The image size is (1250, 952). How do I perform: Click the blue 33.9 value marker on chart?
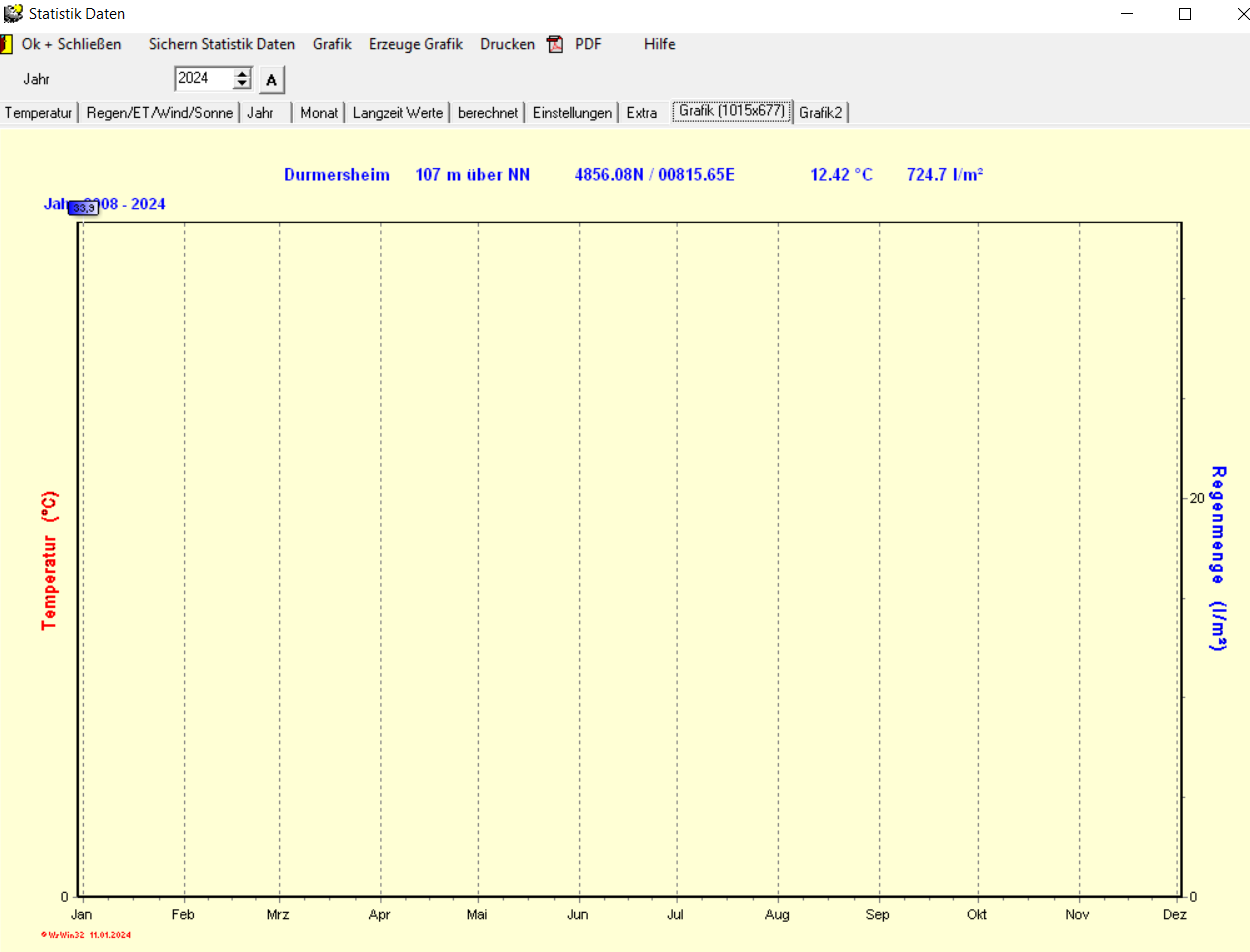(x=82, y=208)
